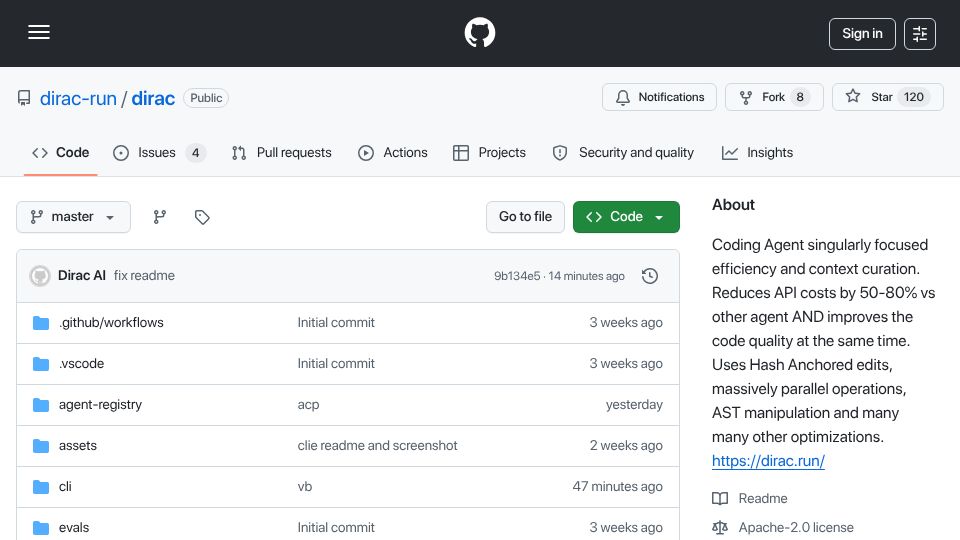Image resolution: width=960 pixels, height=540 pixels.
Task: Open the dirac-run owner link
Action: [78, 99]
